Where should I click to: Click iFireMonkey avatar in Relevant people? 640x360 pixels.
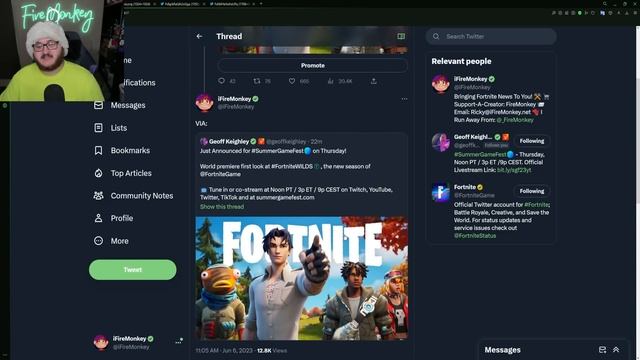(x=441, y=84)
